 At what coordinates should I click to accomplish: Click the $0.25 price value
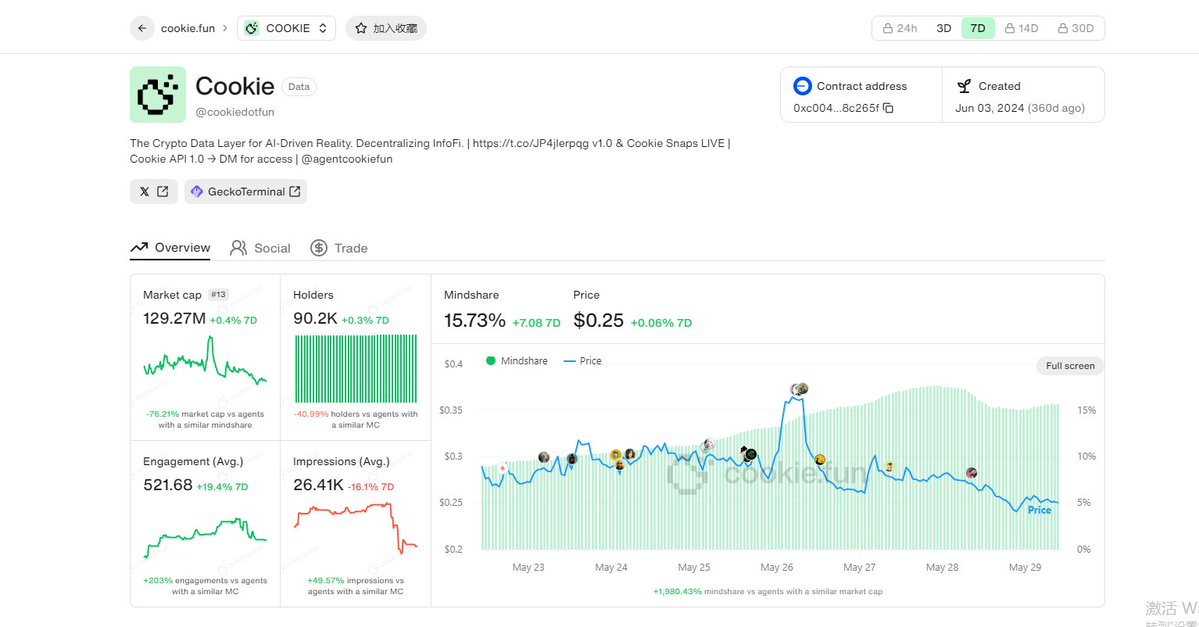(x=598, y=320)
